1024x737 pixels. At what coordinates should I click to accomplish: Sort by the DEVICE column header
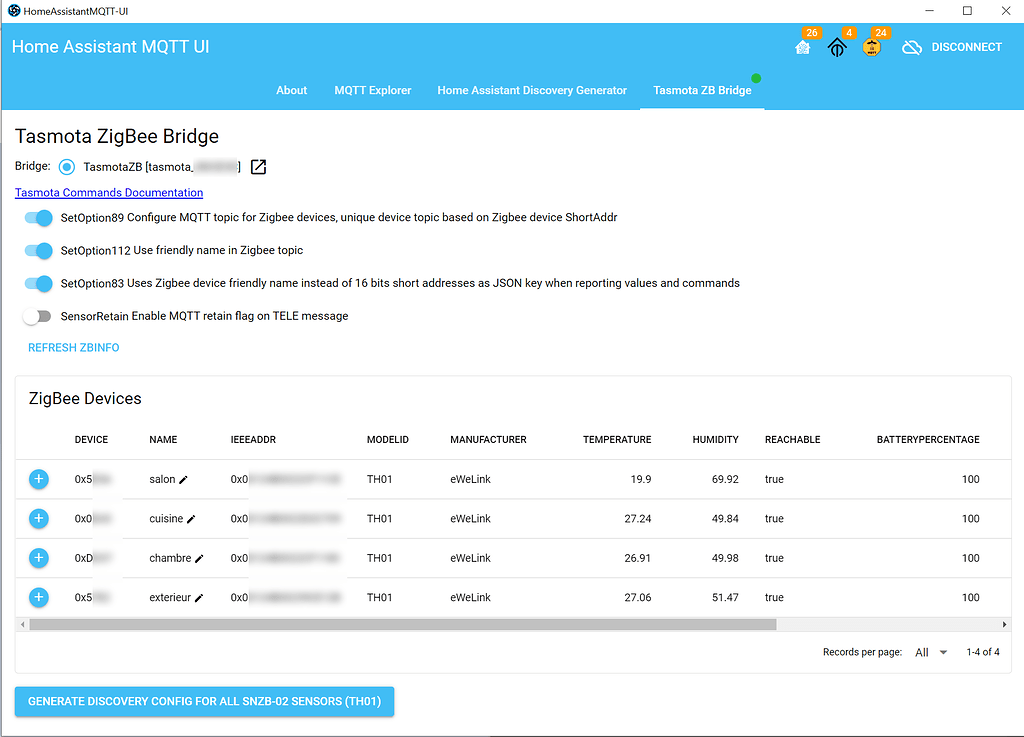click(91, 440)
